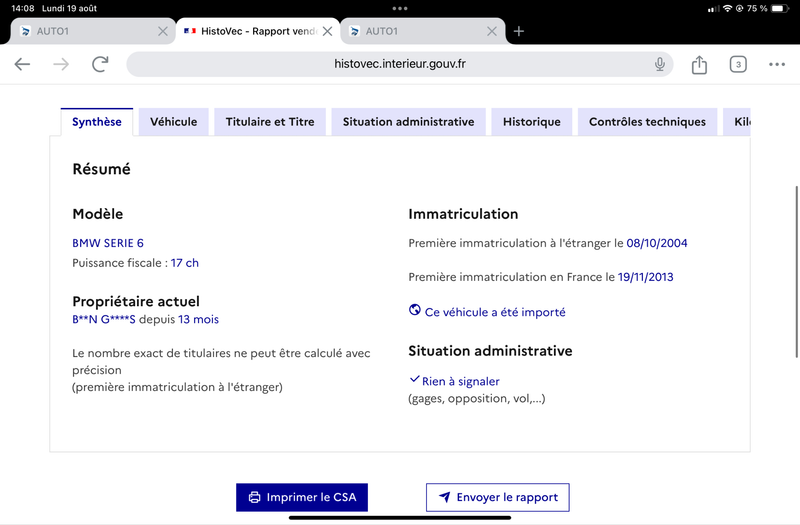Click the French flag favicon on HistoVec tab

[190, 31]
